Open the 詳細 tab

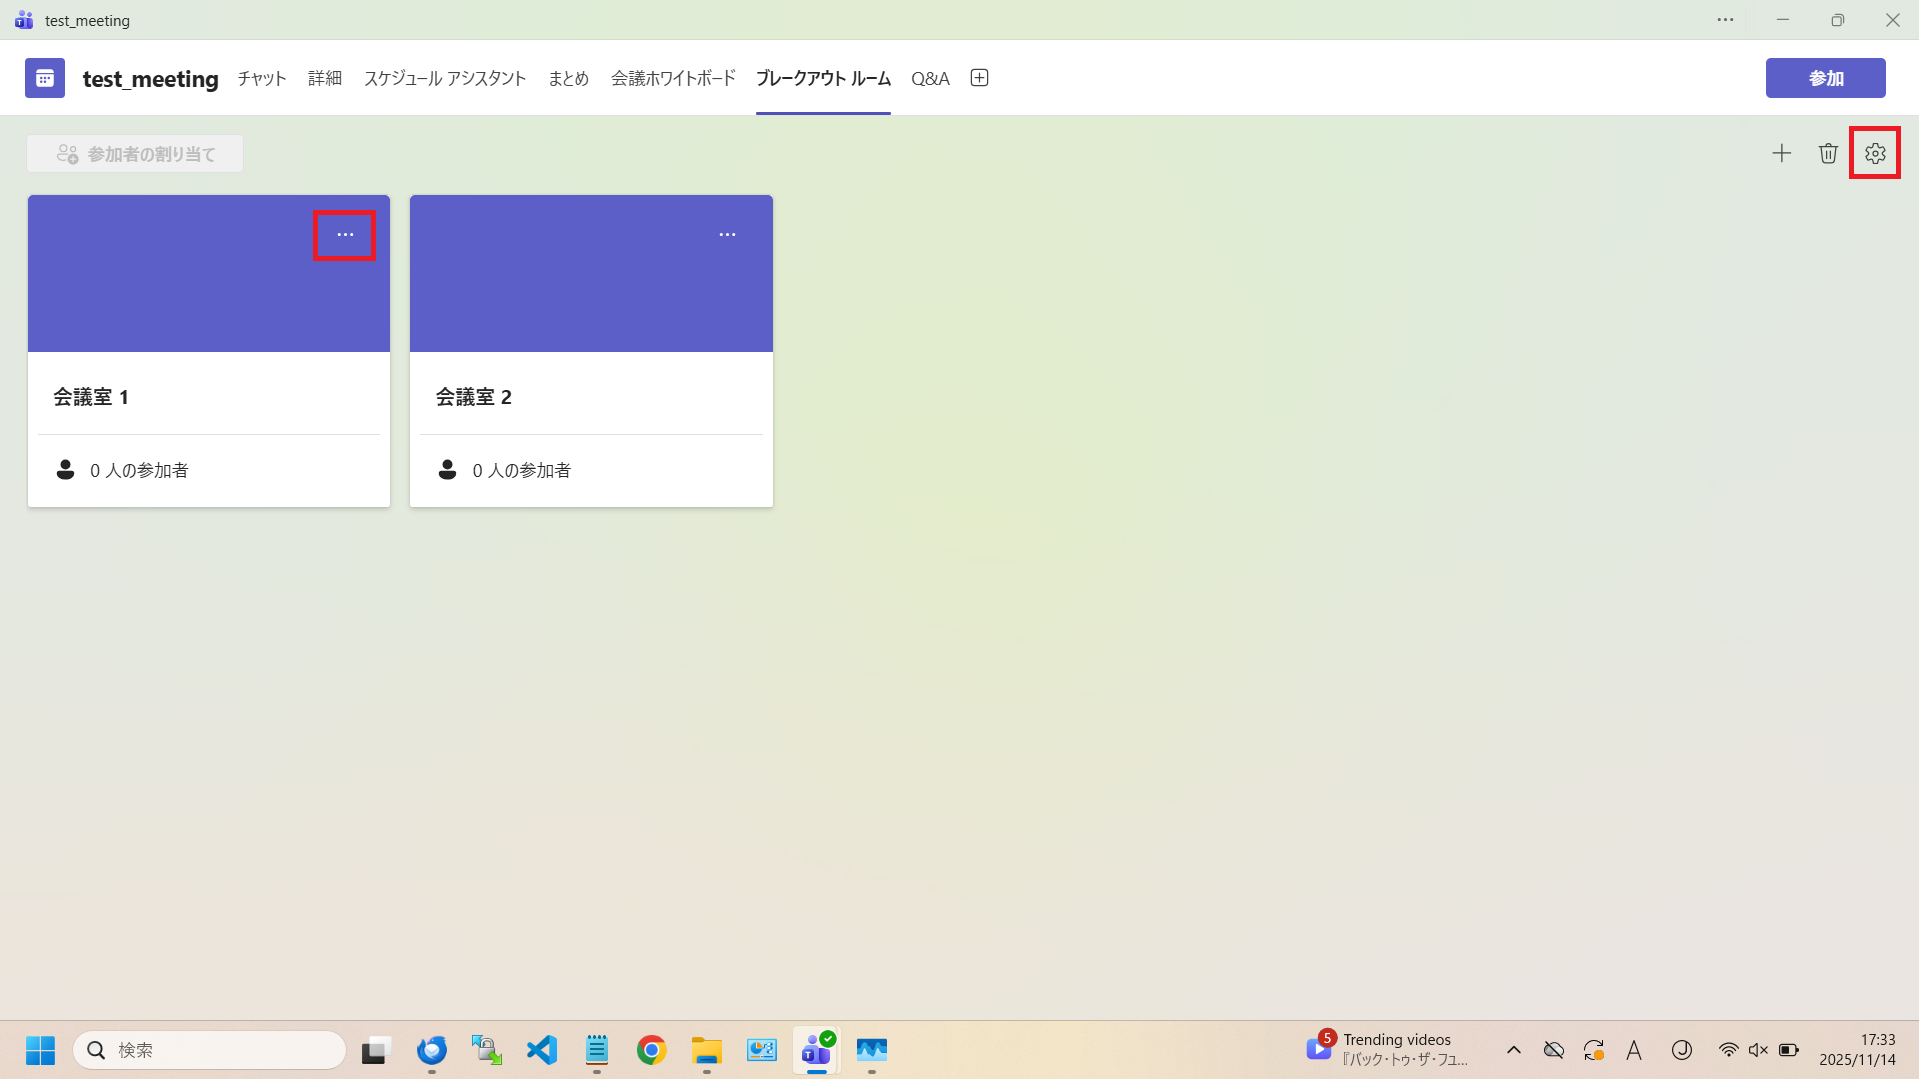325,78
